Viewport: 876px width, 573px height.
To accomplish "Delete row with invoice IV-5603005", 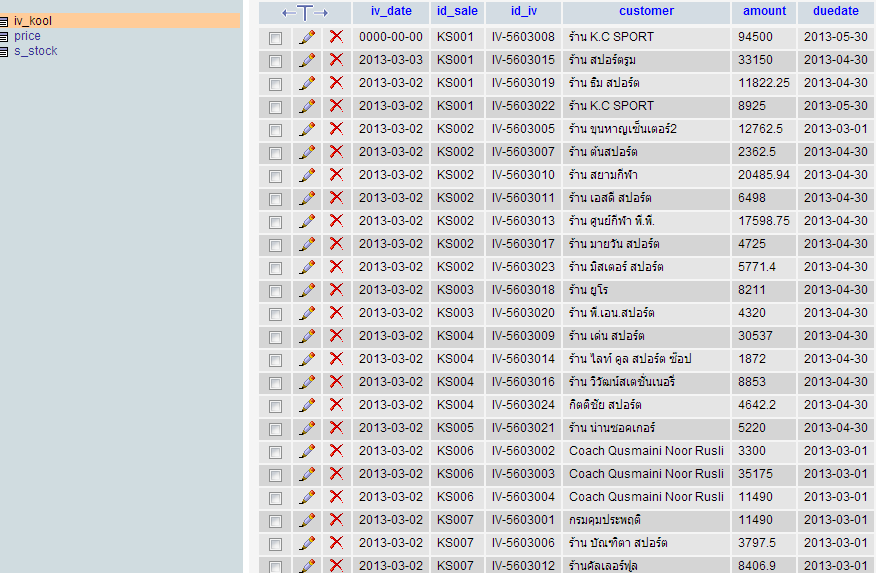I will (x=336, y=128).
